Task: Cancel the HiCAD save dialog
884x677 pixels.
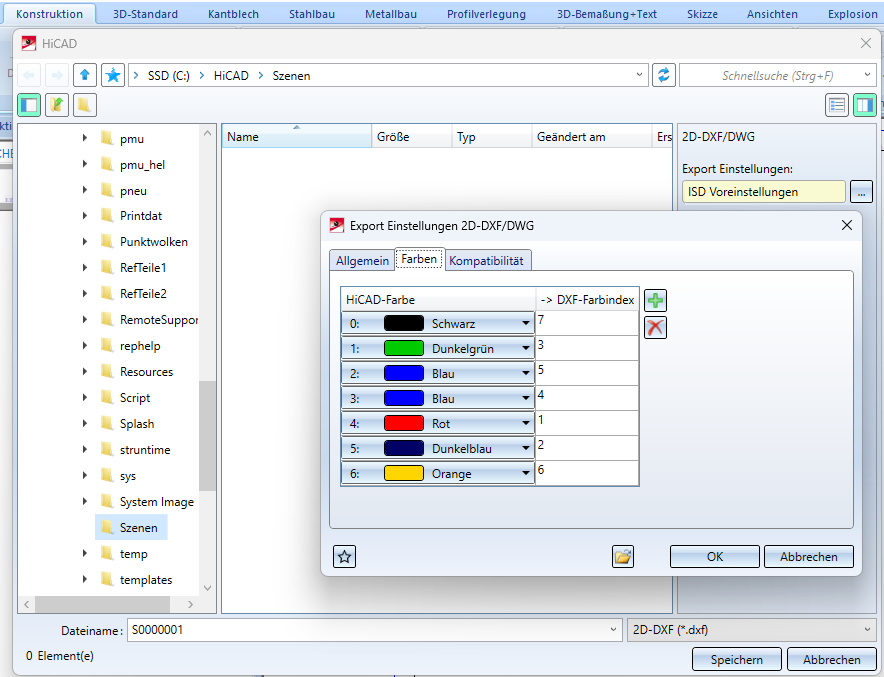Action: (832, 660)
